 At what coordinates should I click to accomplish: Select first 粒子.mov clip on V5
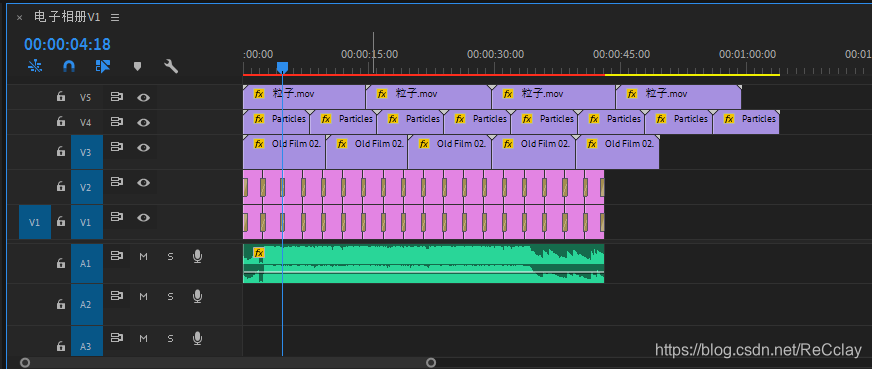point(304,97)
